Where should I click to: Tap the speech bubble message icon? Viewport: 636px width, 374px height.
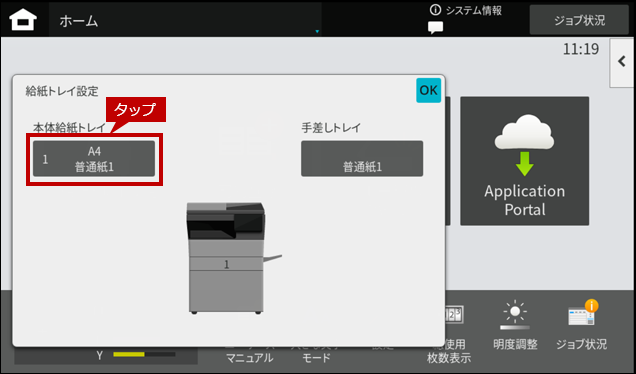coord(435,28)
